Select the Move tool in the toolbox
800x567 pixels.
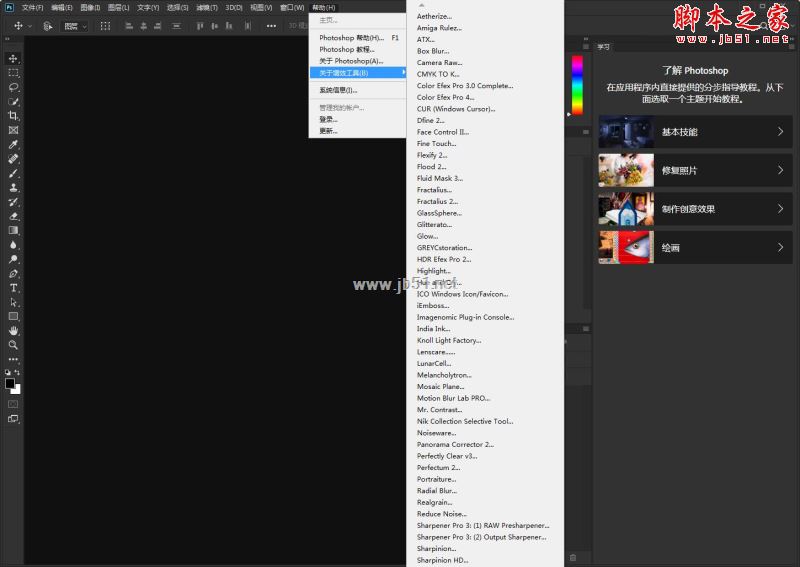coord(13,58)
